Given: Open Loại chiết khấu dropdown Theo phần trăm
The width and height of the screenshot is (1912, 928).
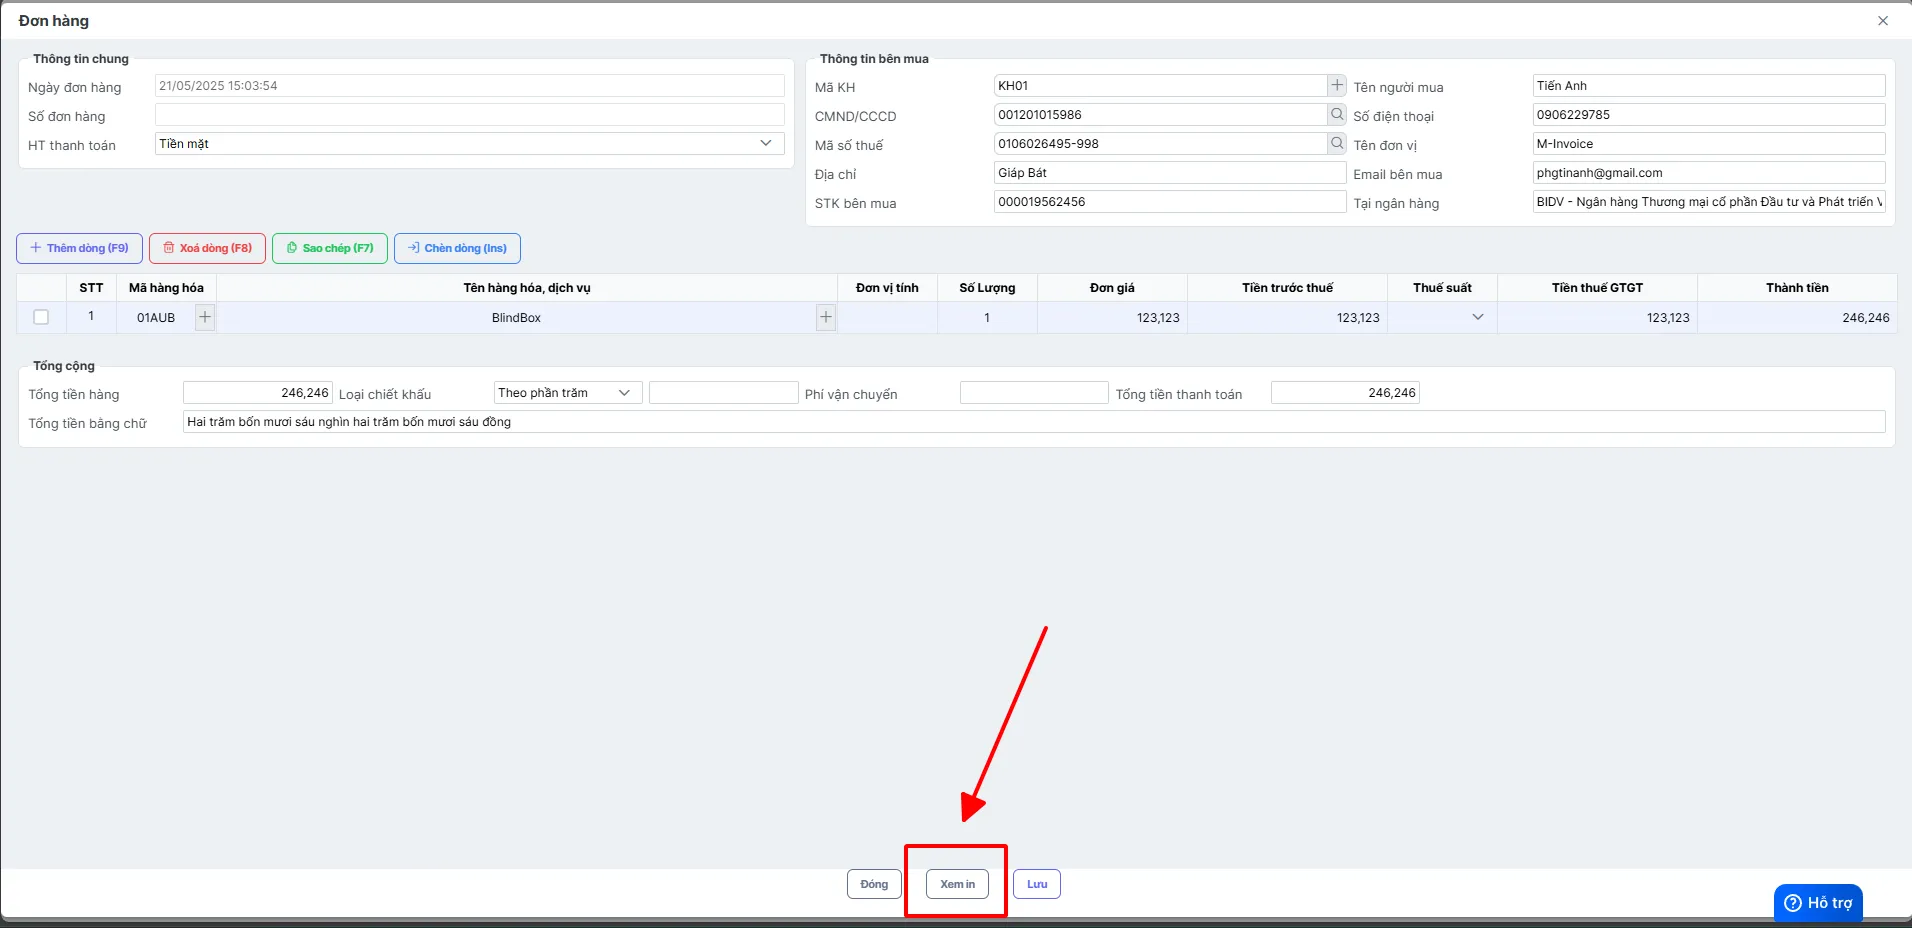Looking at the screenshot, I should pos(568,393).
